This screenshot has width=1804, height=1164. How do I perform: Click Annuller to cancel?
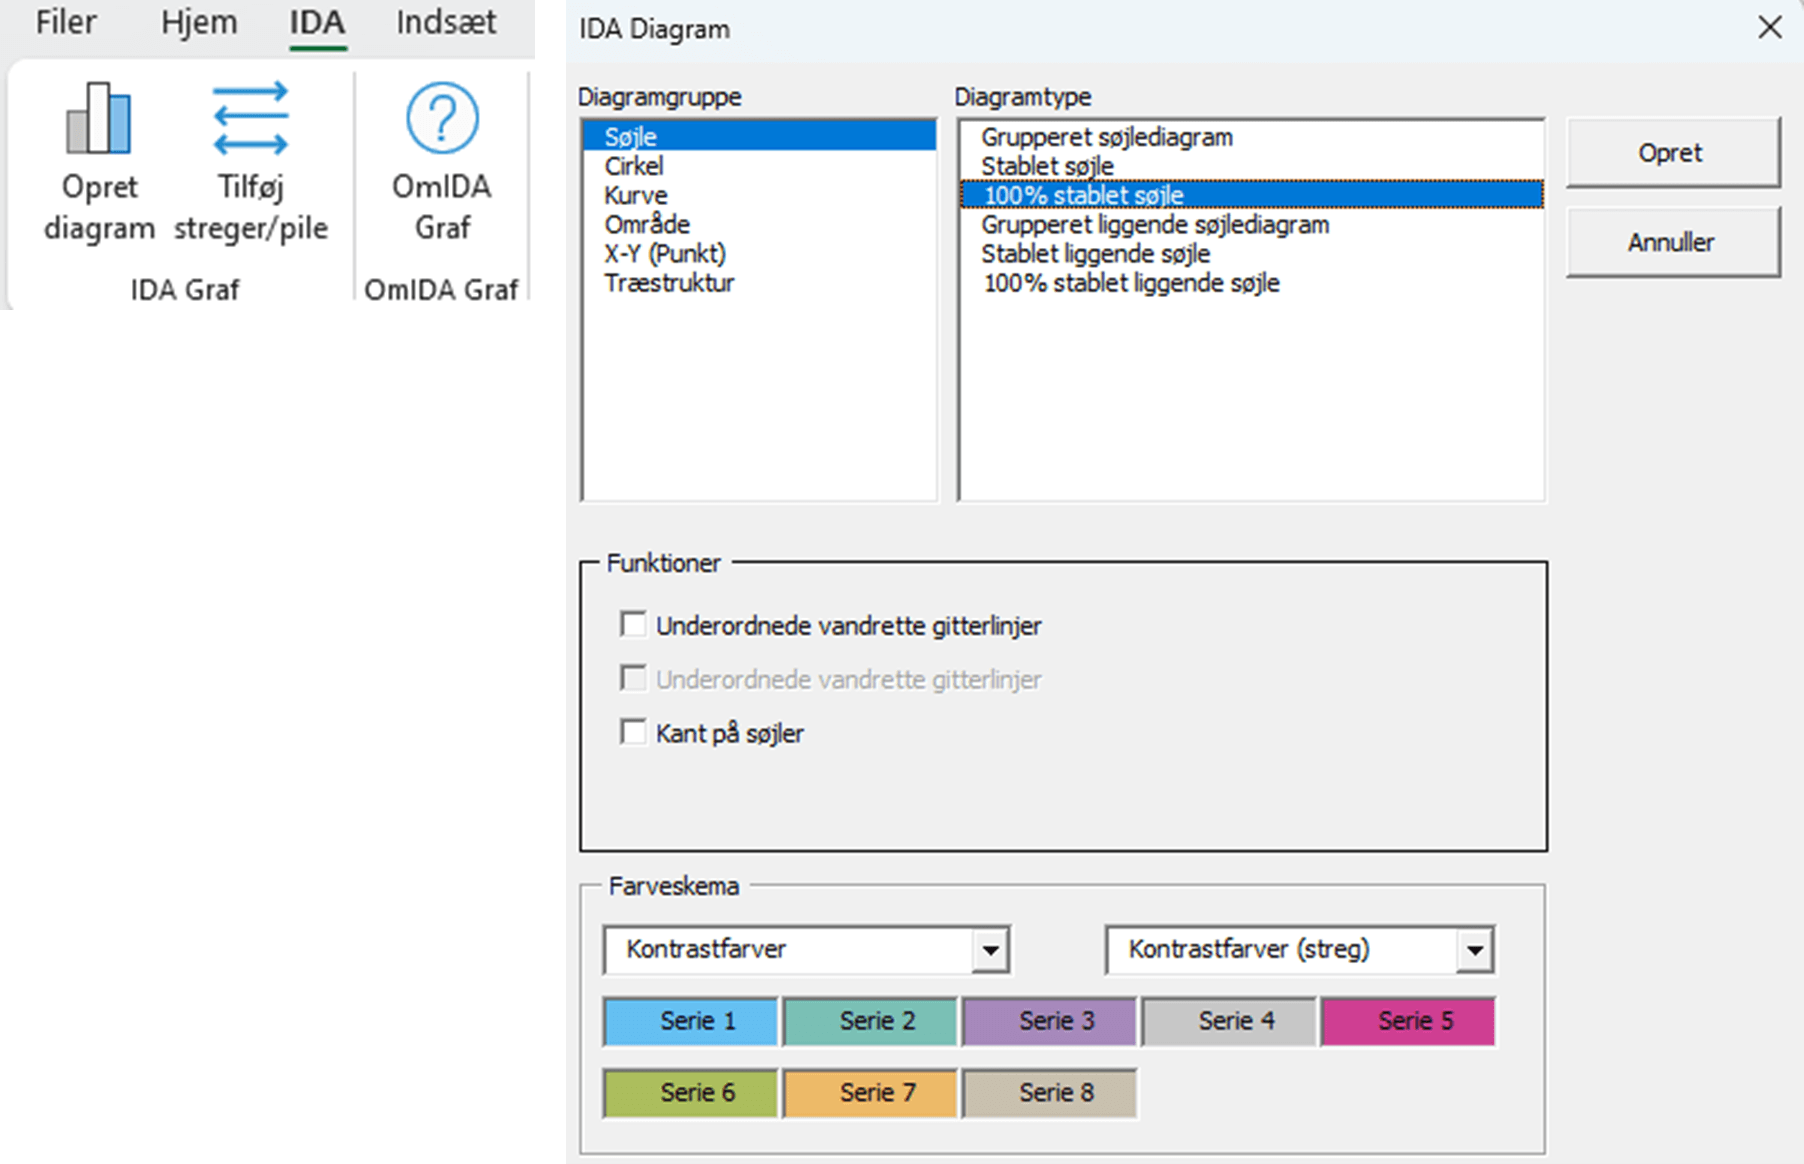(x=1671, y=241)
